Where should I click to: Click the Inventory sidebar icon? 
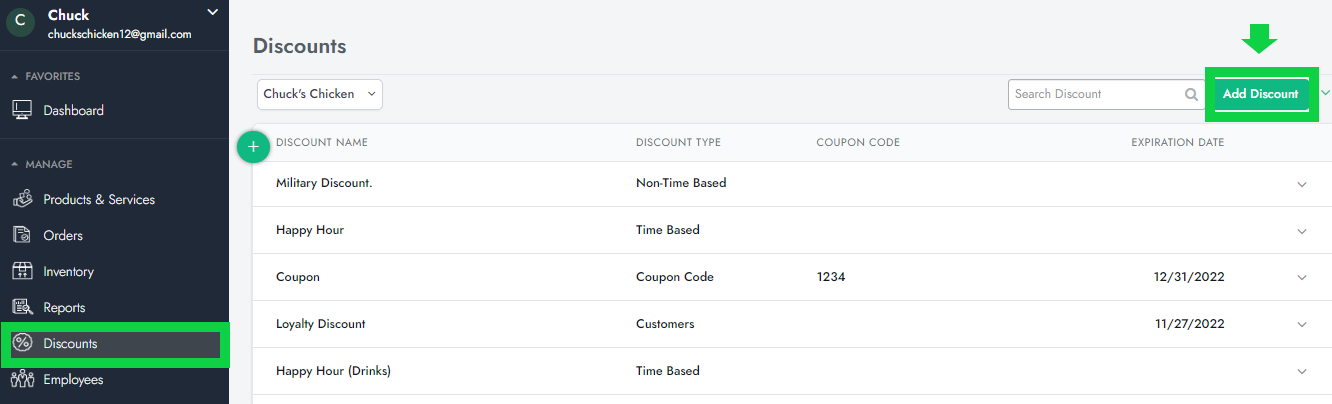[22, 271]
